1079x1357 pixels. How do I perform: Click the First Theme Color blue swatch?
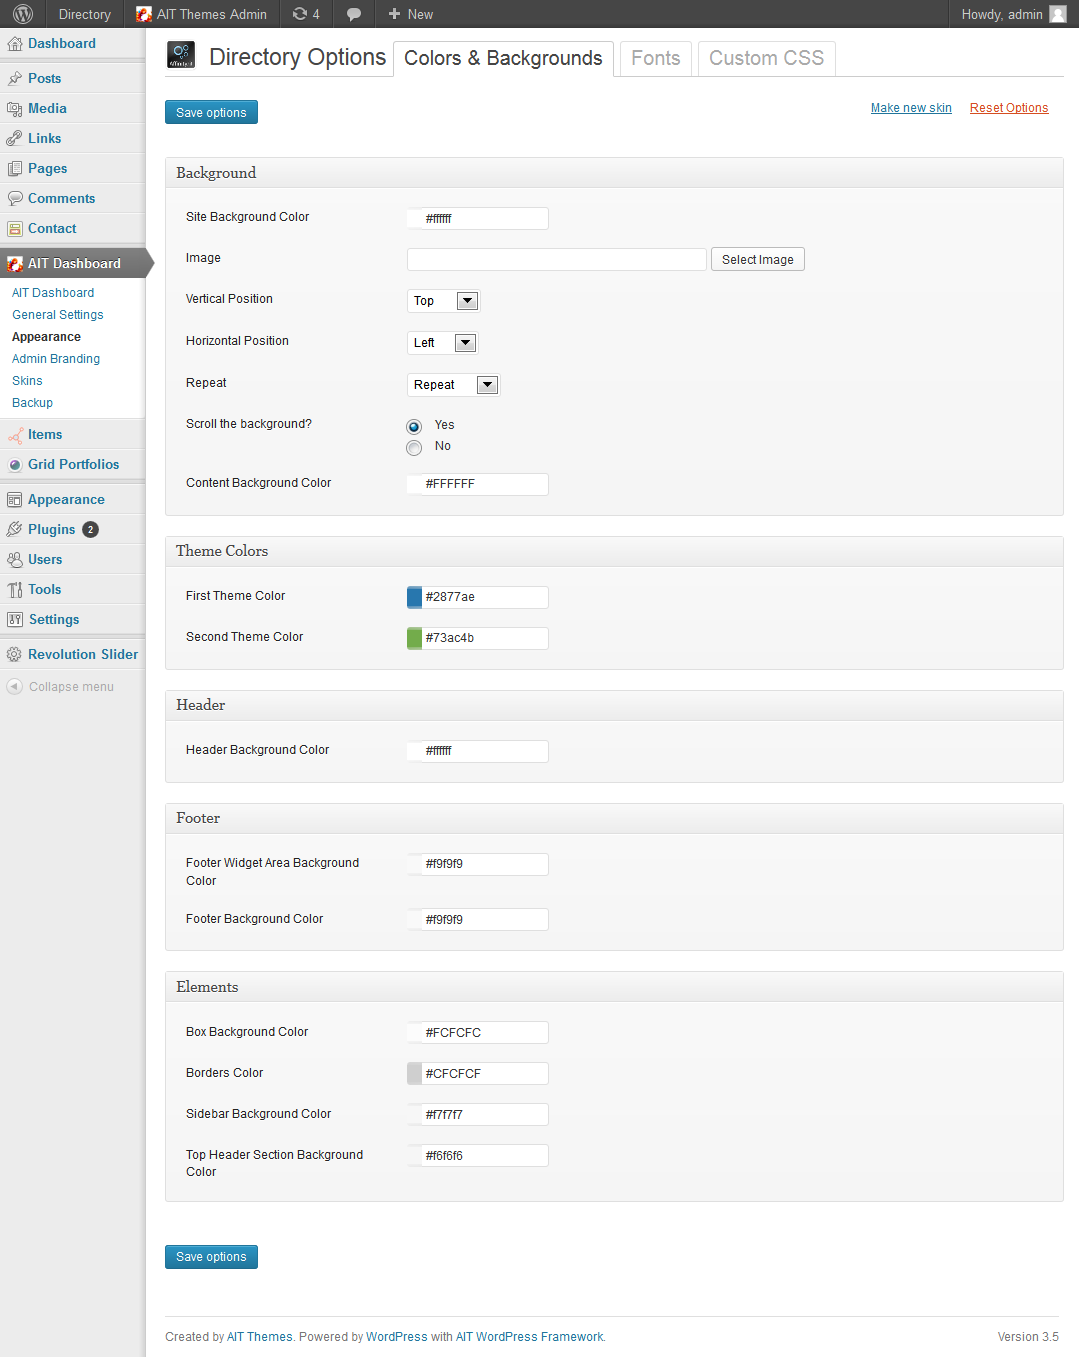(414, 597)
